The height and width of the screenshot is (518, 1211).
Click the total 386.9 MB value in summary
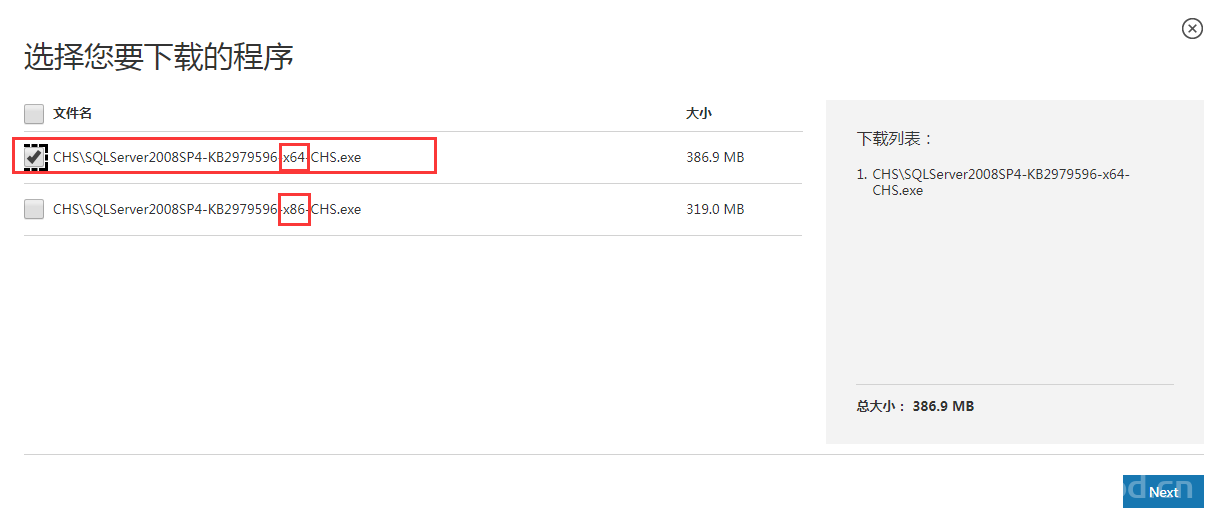click(943, 406)
